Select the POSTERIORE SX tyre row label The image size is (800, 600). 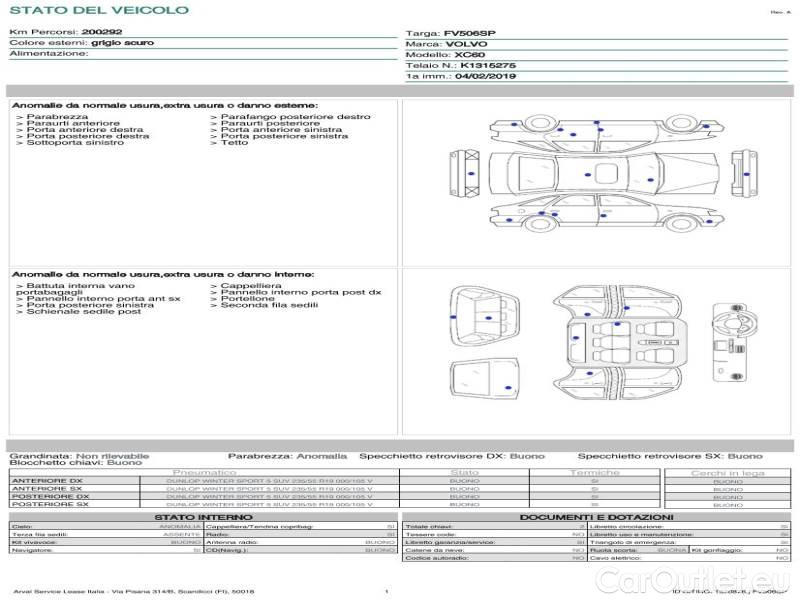coord(50,504)
